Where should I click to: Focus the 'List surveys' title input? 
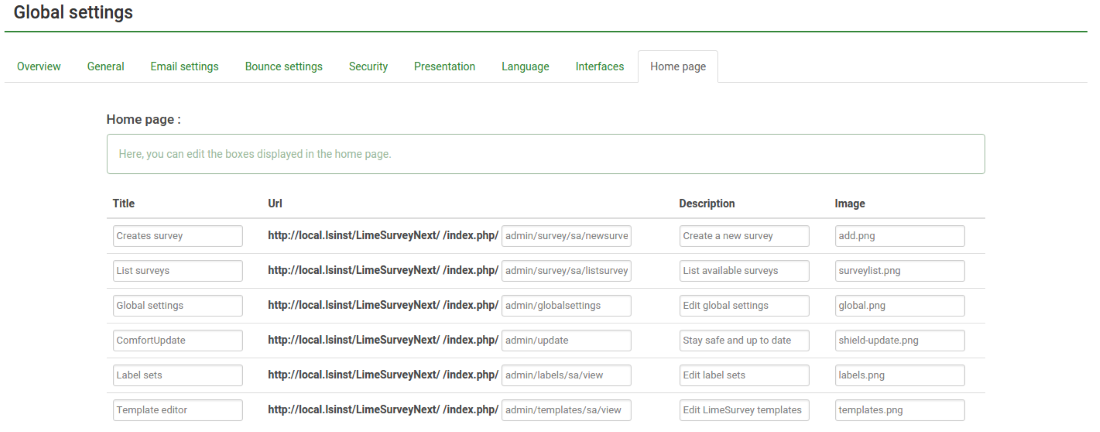(177, 270)
